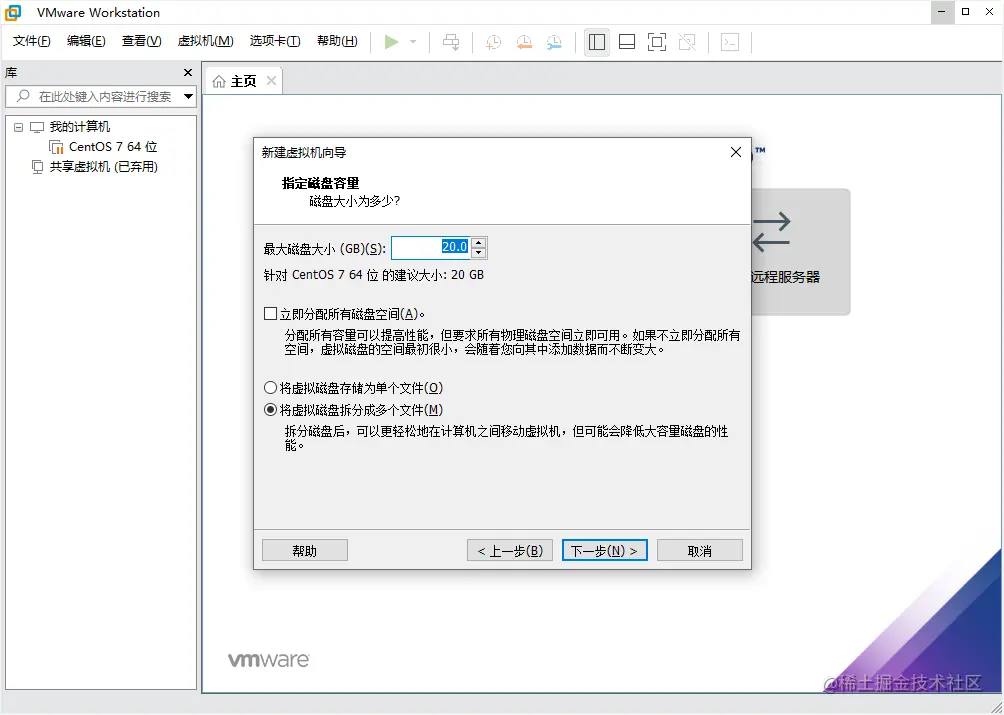Viewport: 1004px width, 715px height.
Task: Open the power options dropdown arrow beside play
Action: pyautogui.click(x=413, y=42)
